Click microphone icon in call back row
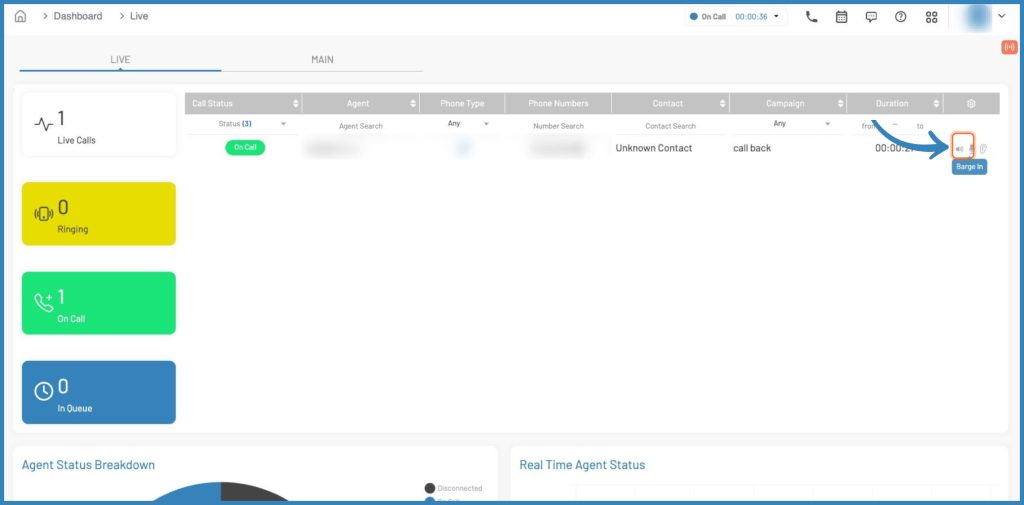Image resolution: width=1024 pixels, height=505 pixels. click(971, 149)
